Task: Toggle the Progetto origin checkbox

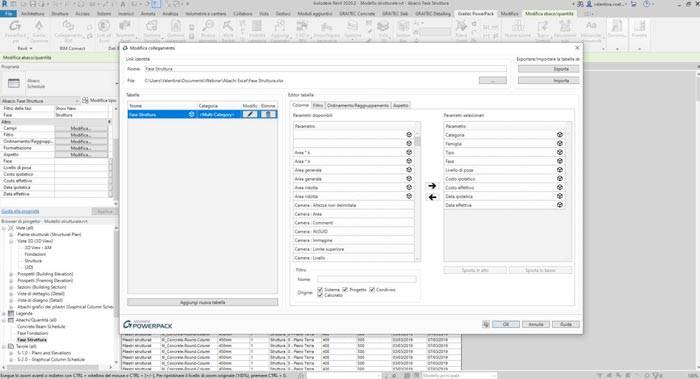Action: pyautogui.click(x=345, y=290)
